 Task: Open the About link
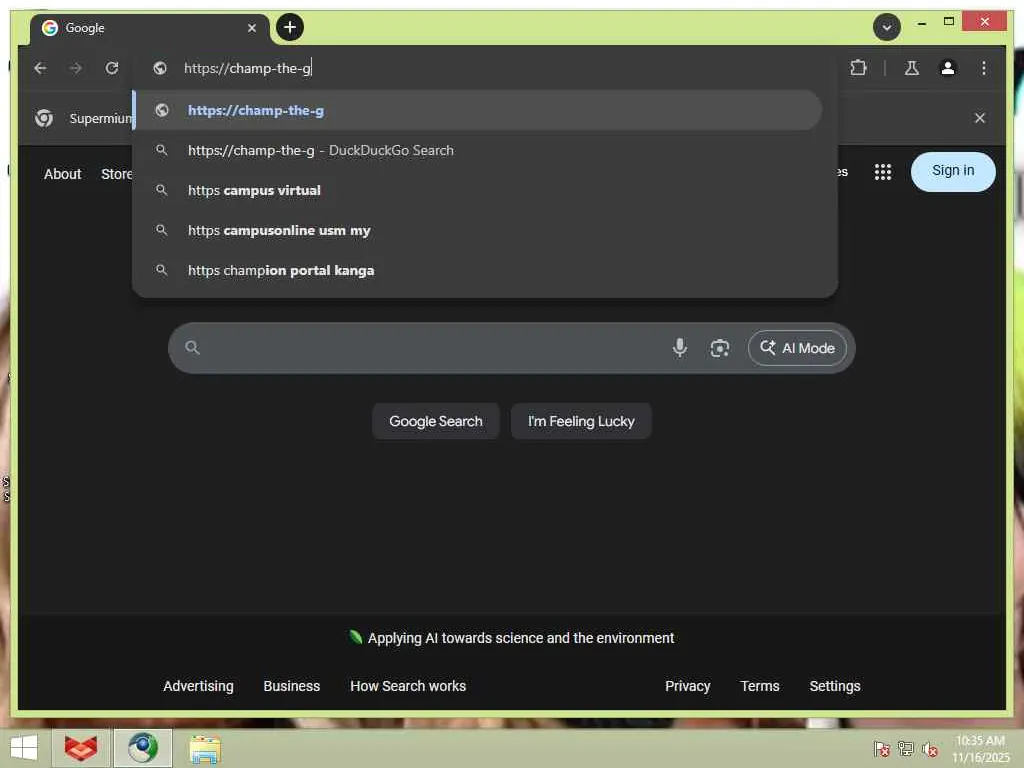point(63,174)
